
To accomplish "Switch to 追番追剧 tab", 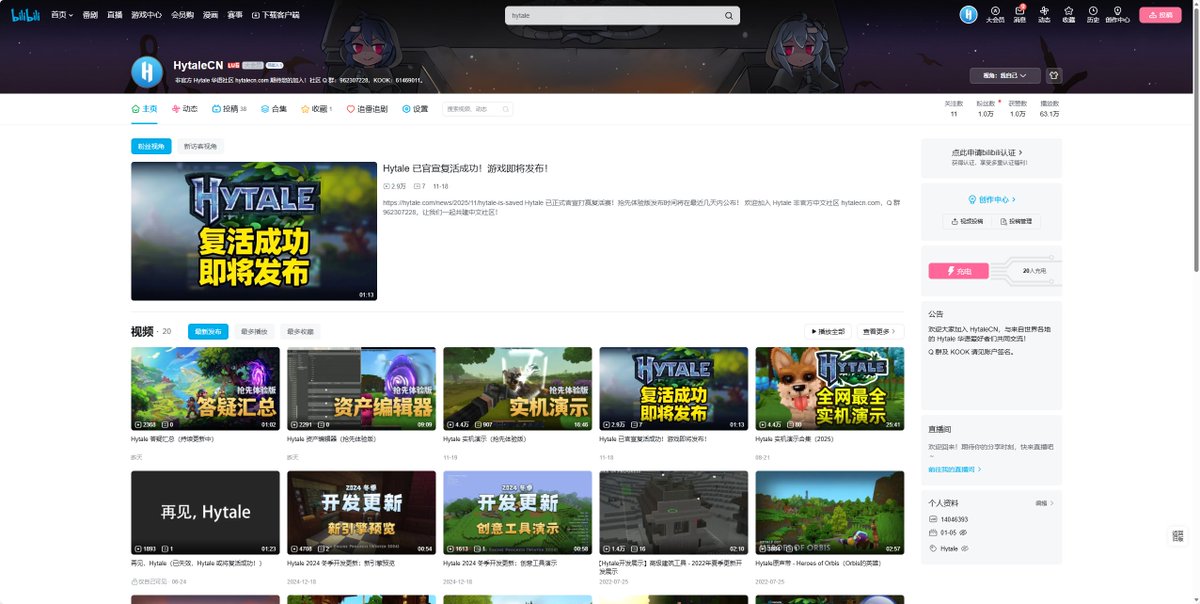I will tap(367, 109).
